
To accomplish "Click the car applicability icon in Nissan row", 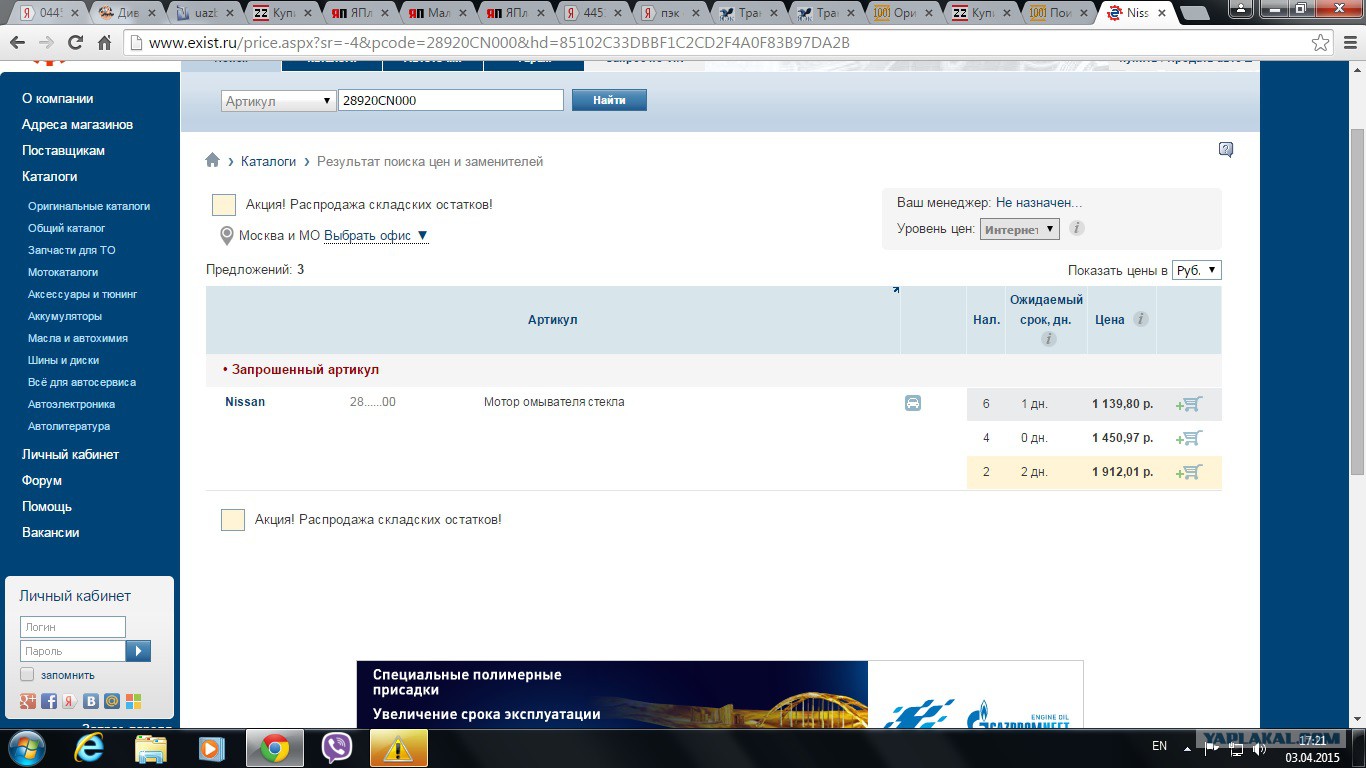I will click(913, 403).
